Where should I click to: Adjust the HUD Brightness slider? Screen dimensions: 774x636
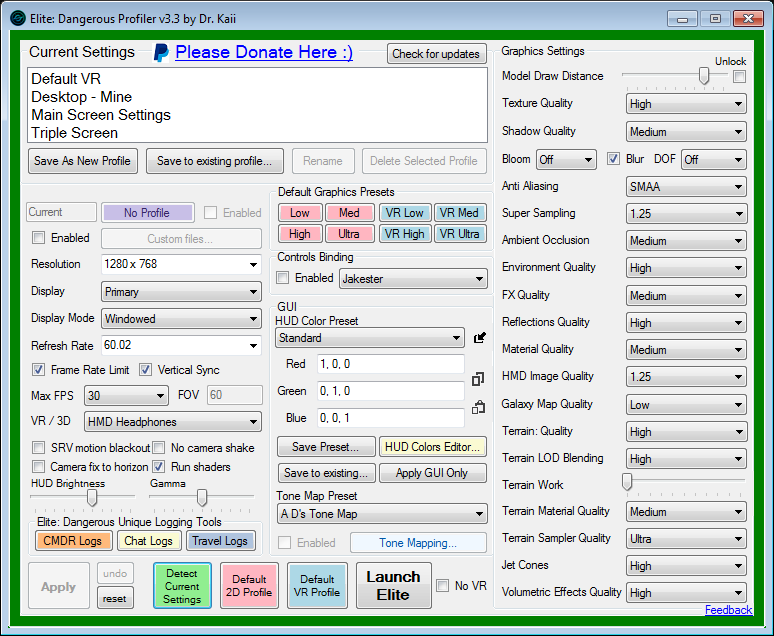pyautogui.click(x=92, y=498)
